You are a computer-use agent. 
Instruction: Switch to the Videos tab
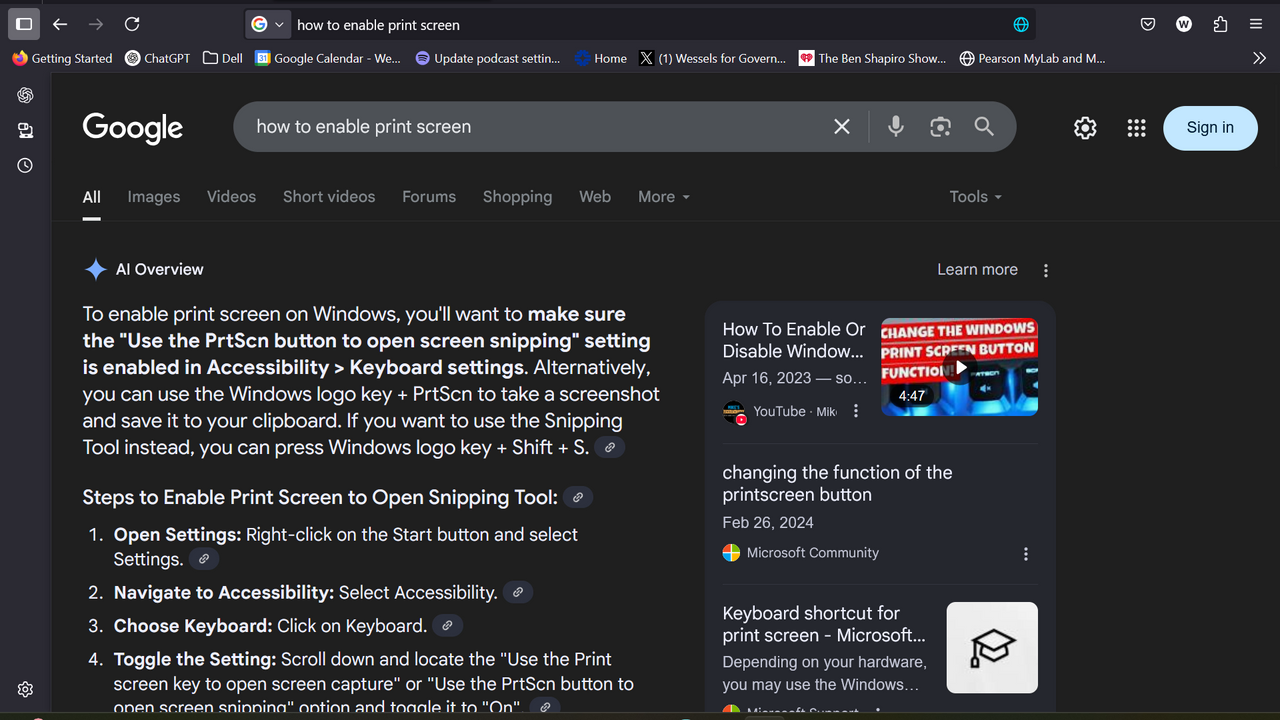pyautogui.click(x=231, y=197)
